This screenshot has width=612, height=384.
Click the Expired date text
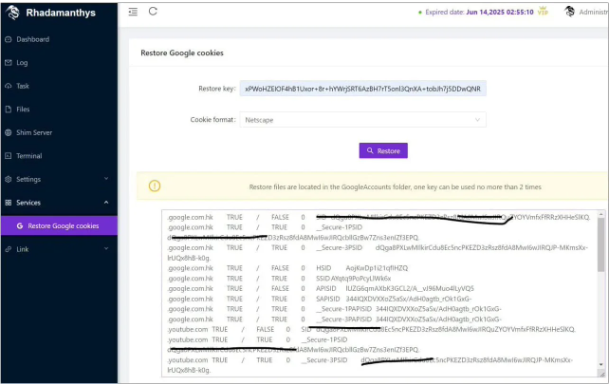tap(479, 12)
